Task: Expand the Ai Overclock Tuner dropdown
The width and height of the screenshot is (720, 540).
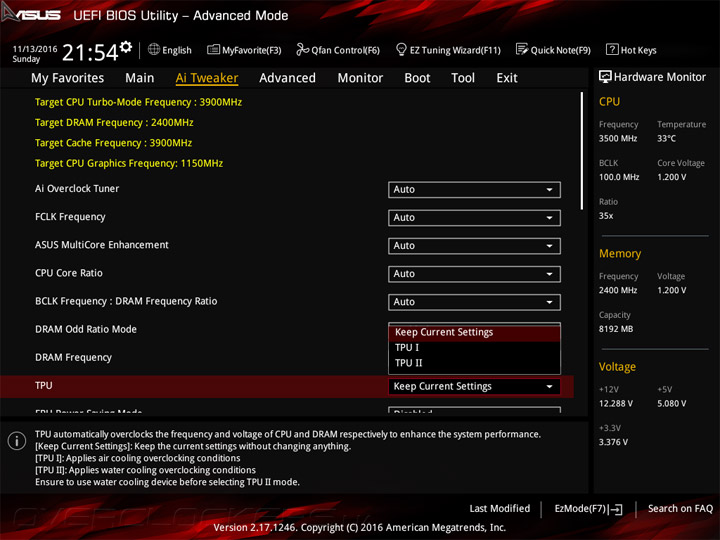Action: tap(474, 190)
